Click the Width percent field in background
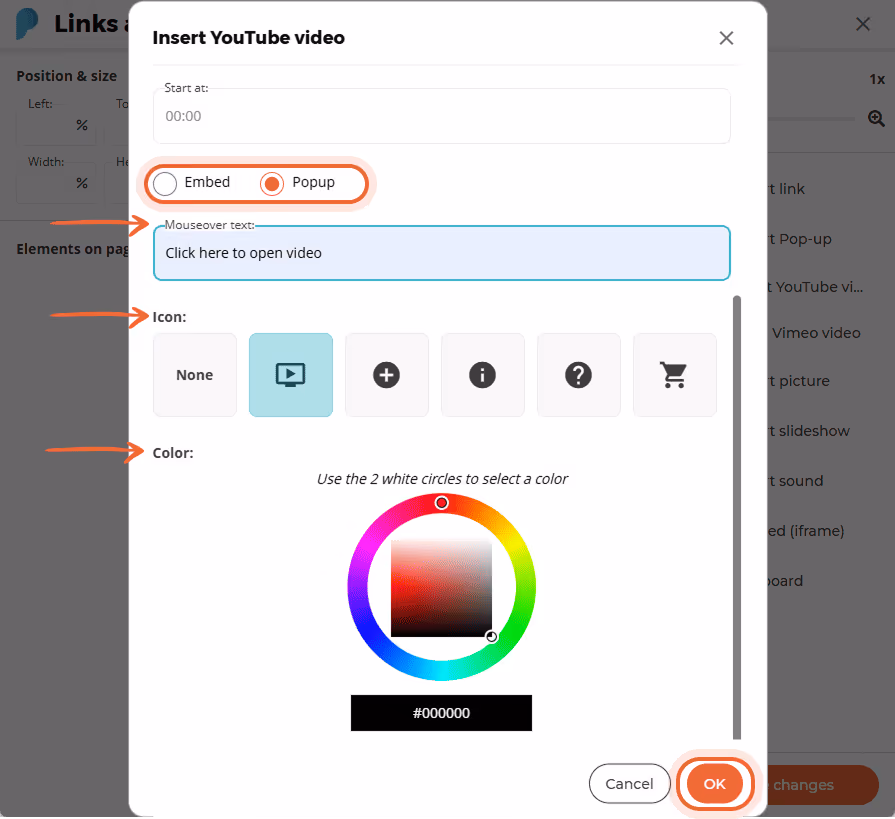895x819 pixels. pyautogui.click(x=56, y=184)
